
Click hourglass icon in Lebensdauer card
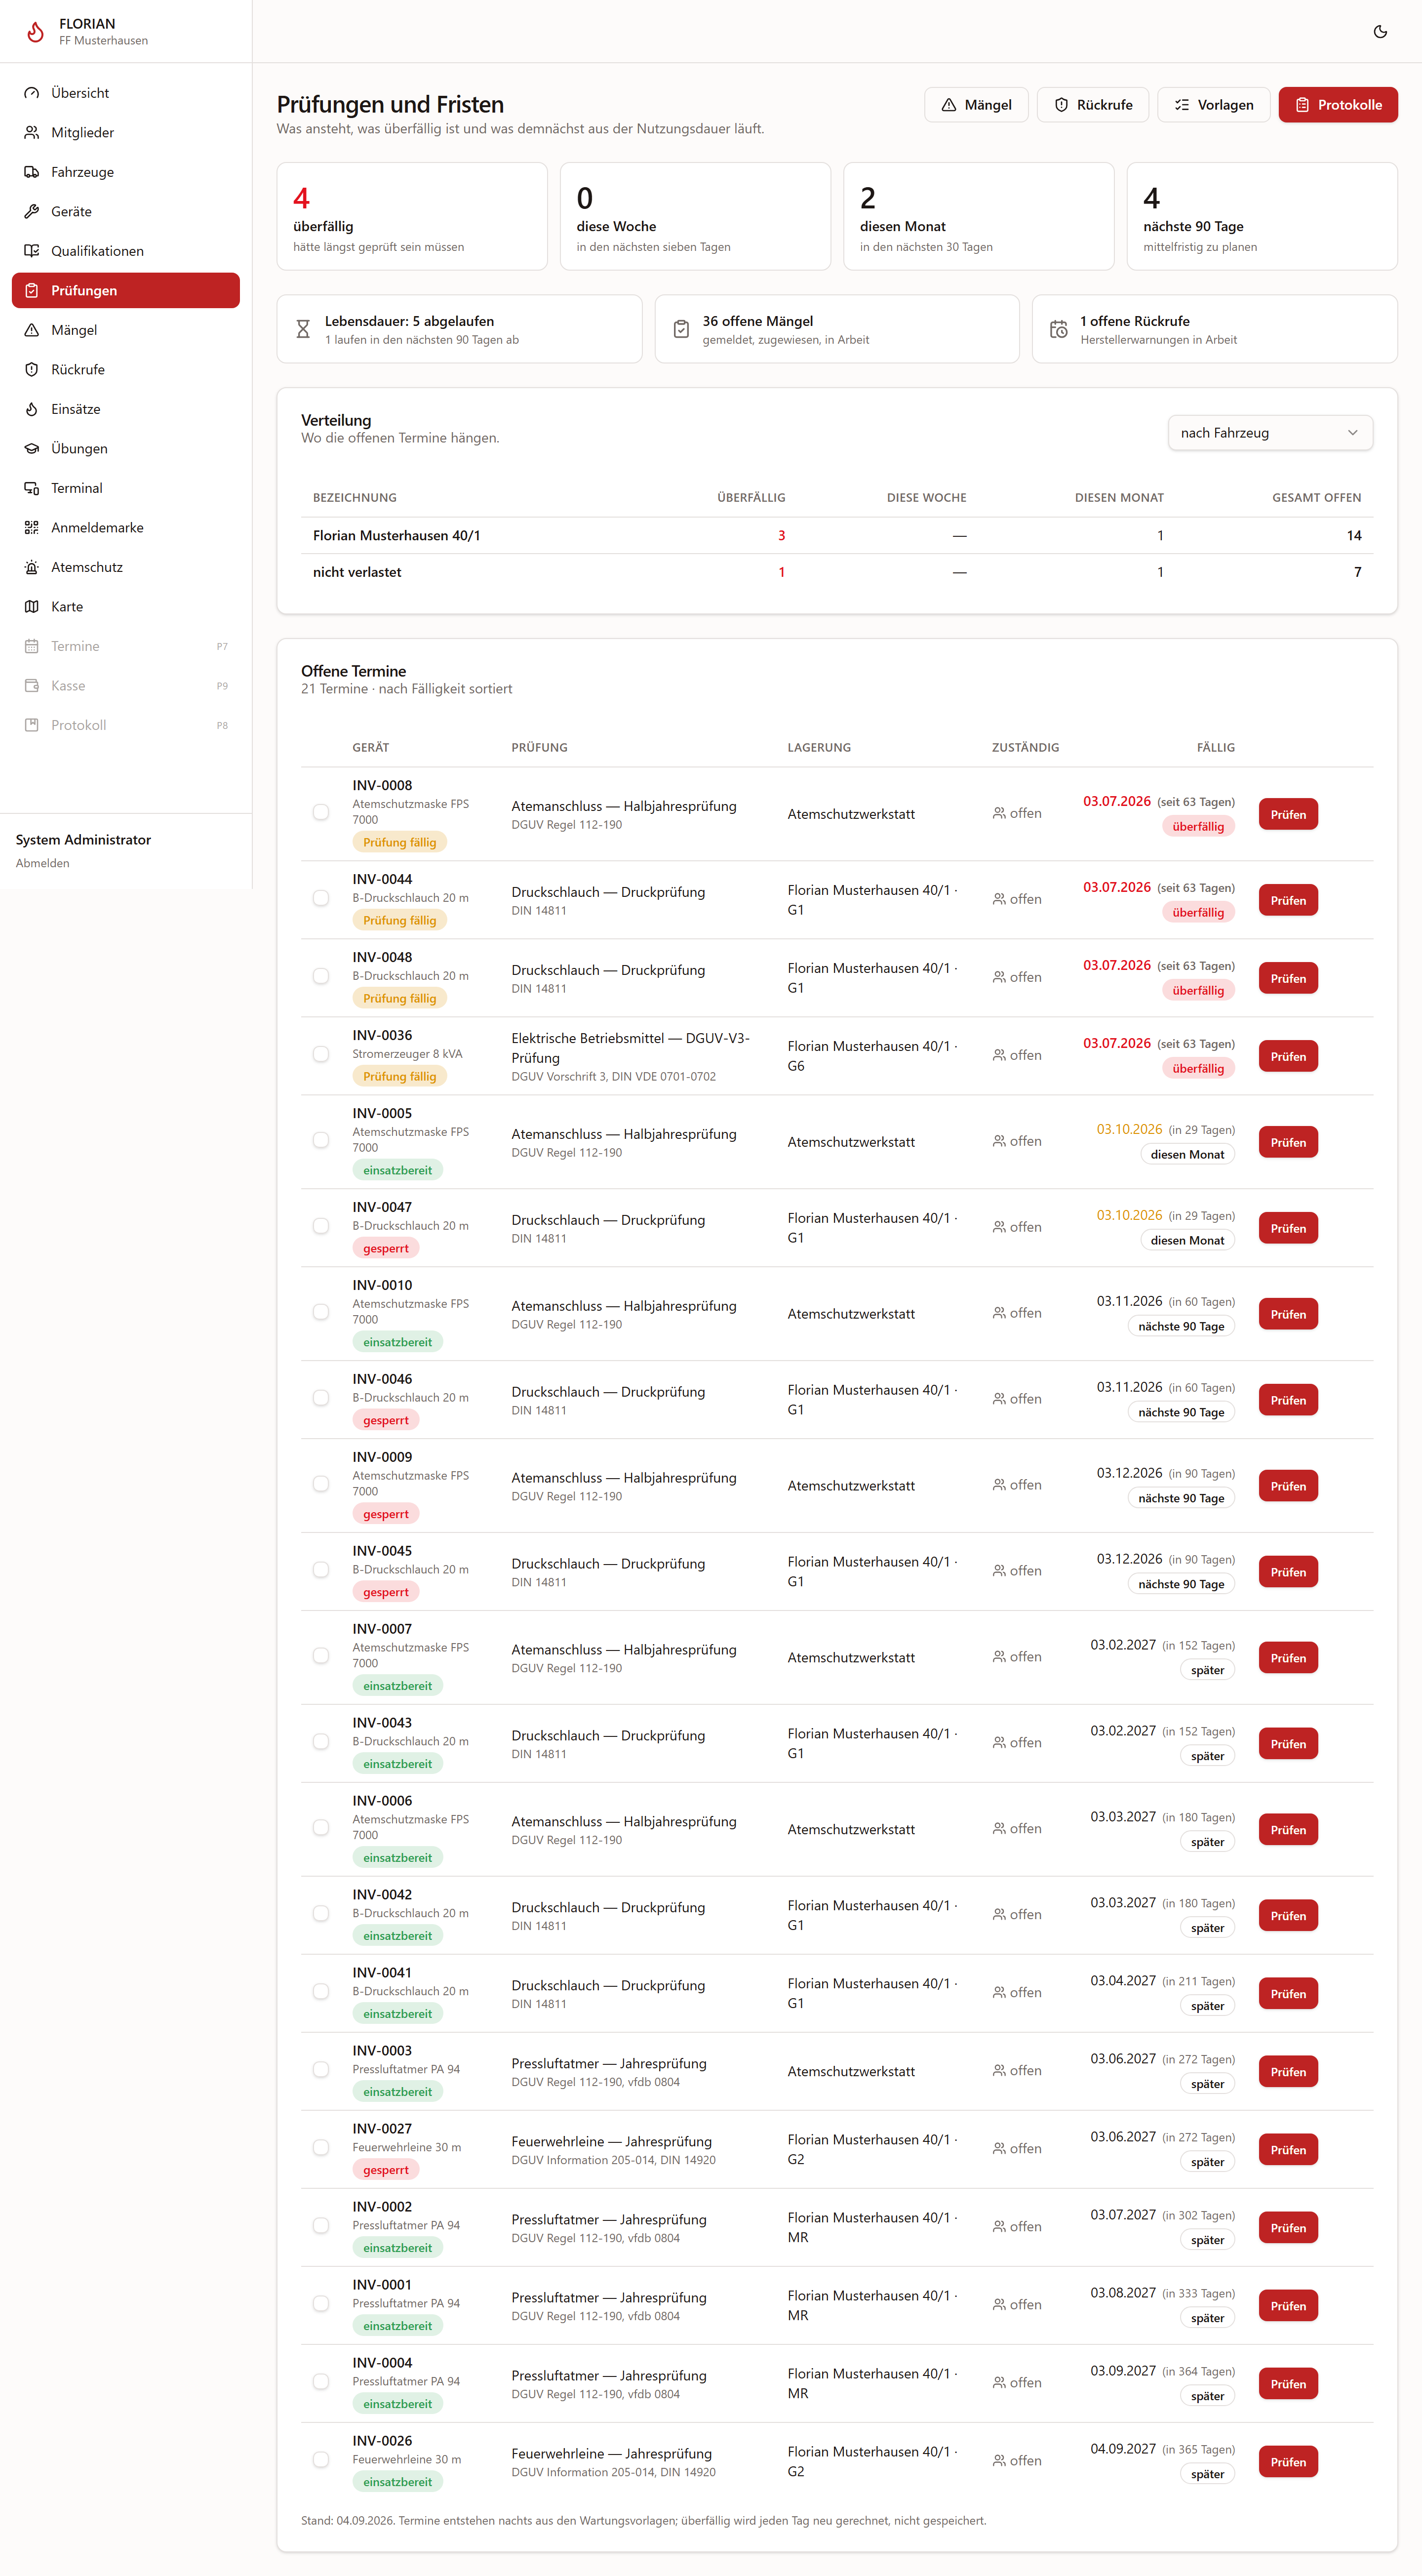point(303,329)
